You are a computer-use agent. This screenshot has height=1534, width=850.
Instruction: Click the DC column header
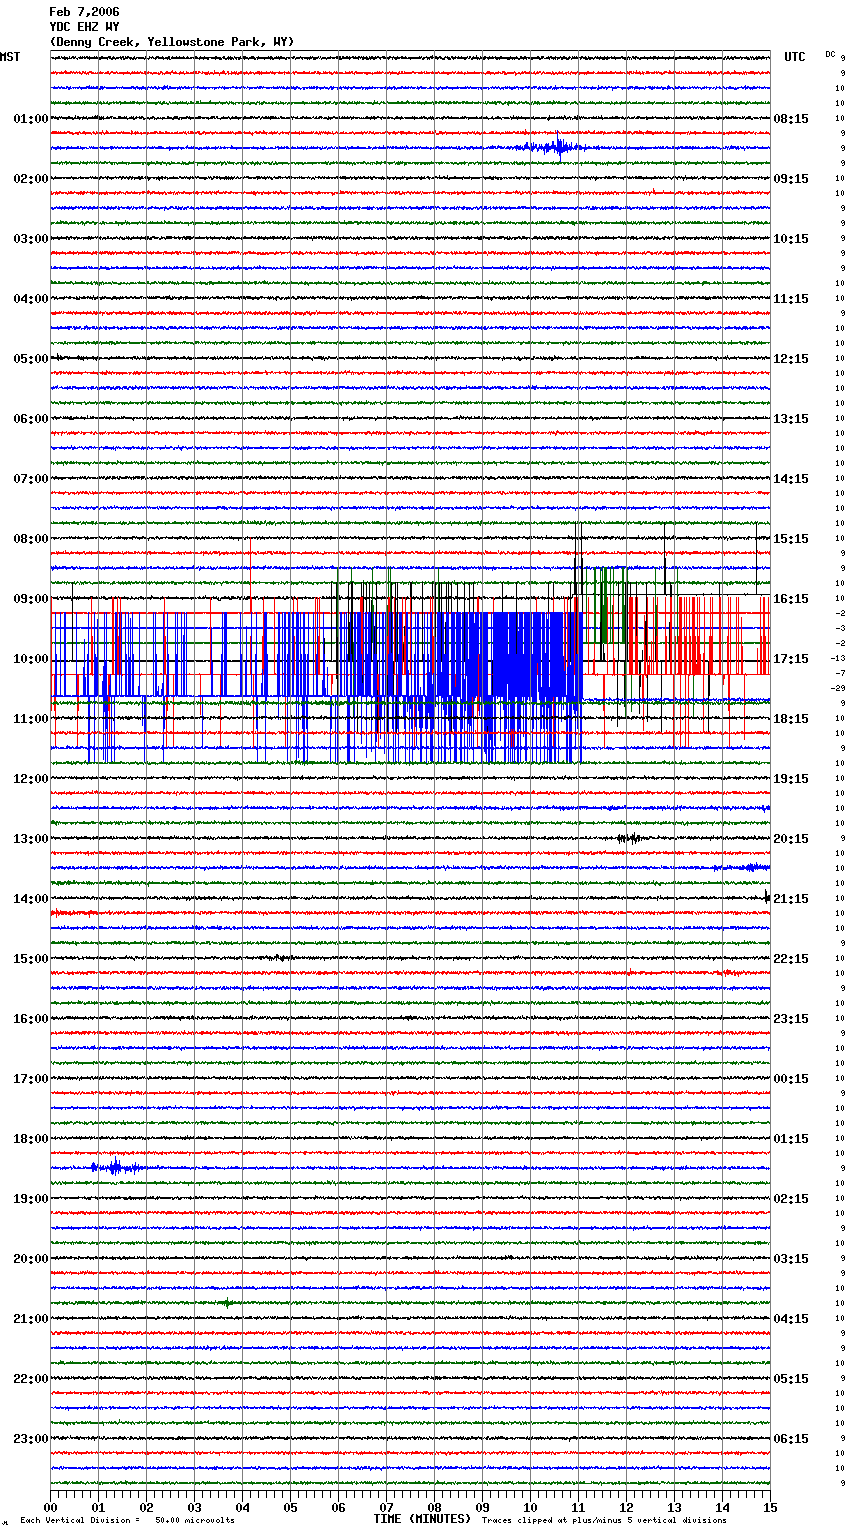click(830, 54)
